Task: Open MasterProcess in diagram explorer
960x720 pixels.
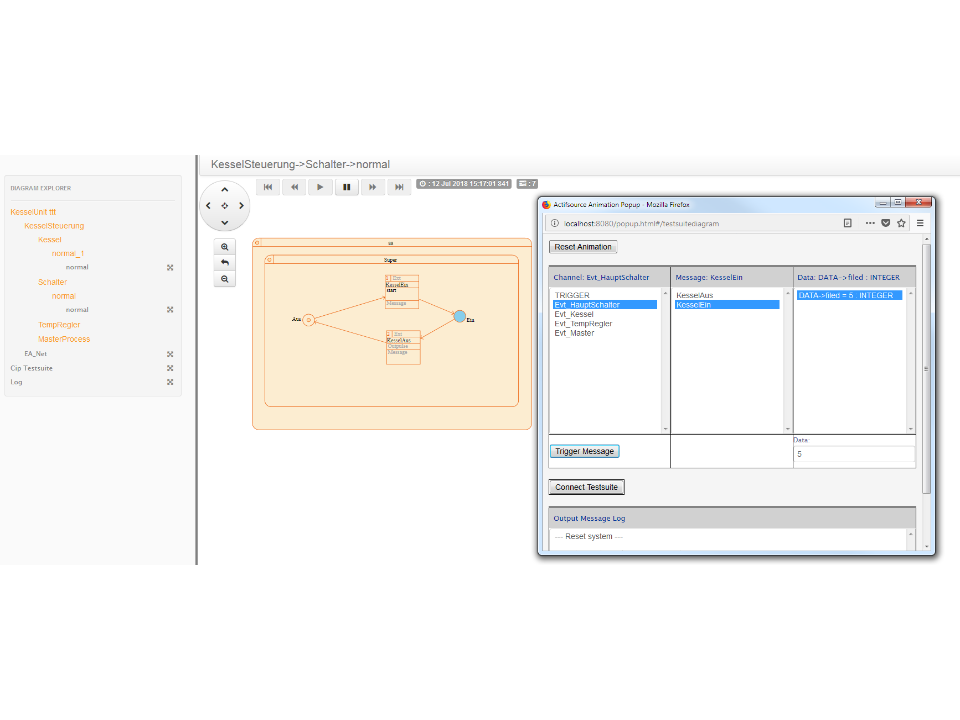Action: click(64, 339)
